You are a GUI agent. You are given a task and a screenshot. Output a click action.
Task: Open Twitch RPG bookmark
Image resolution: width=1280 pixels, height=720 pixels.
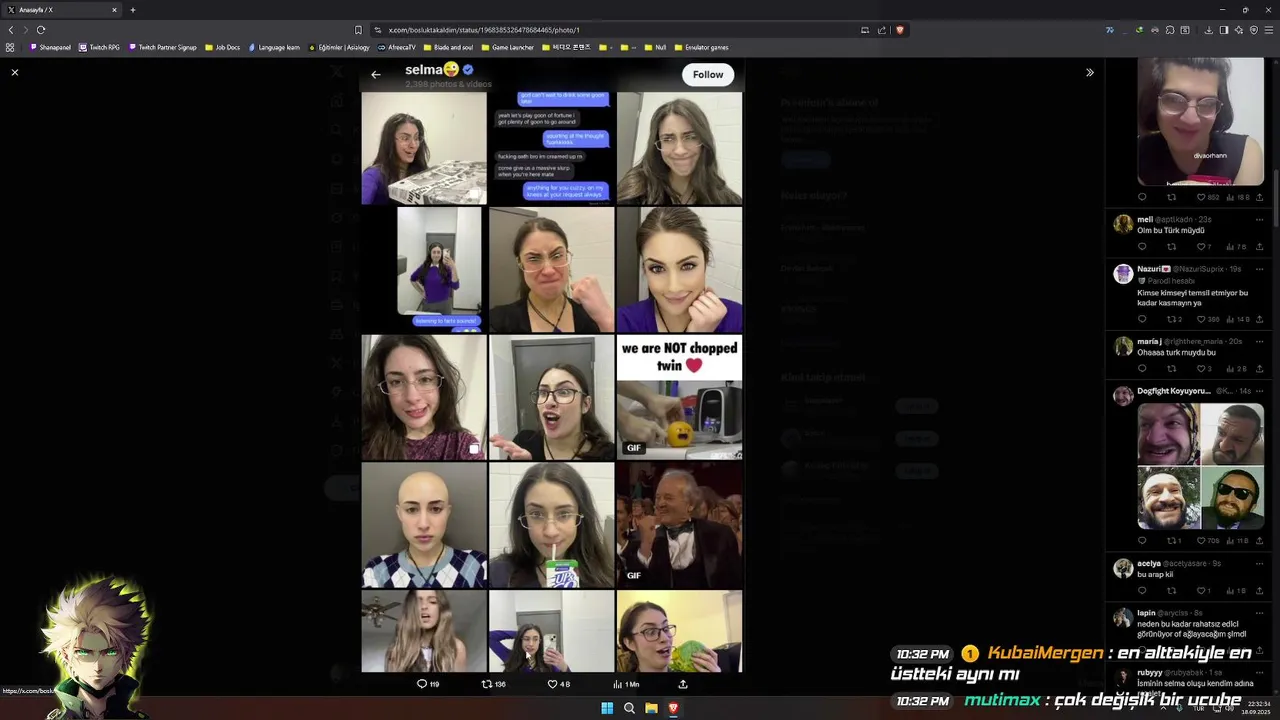pos(100,47)
